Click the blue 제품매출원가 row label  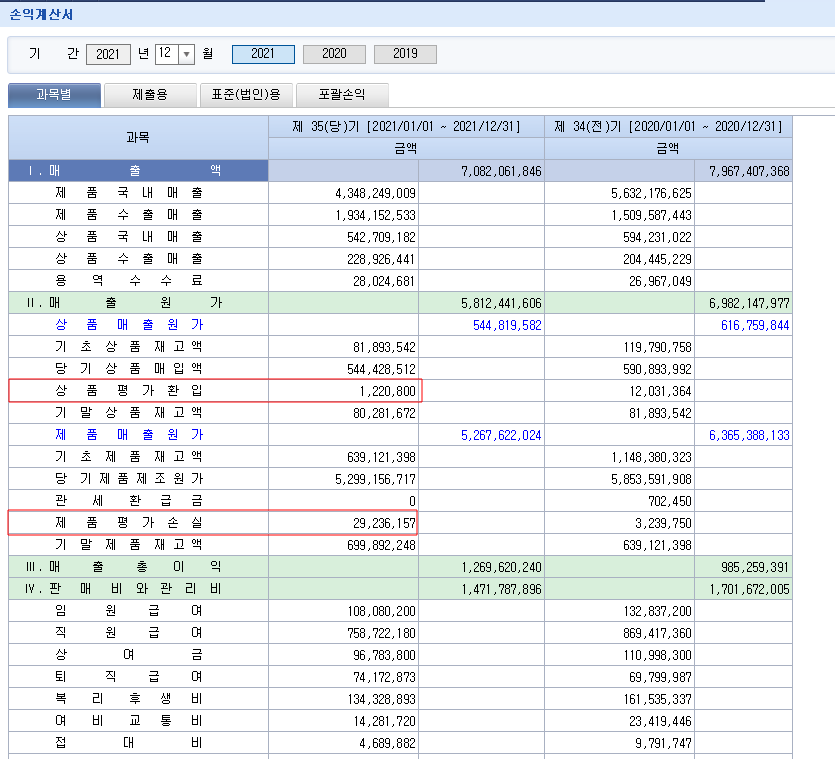coord(129,435)
